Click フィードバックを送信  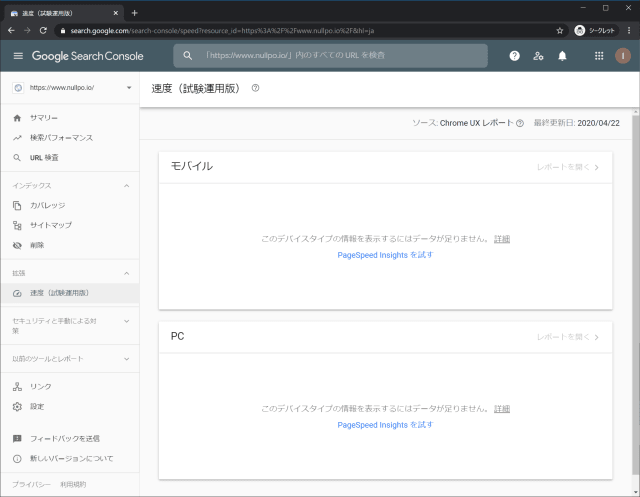tap(69, 439)
